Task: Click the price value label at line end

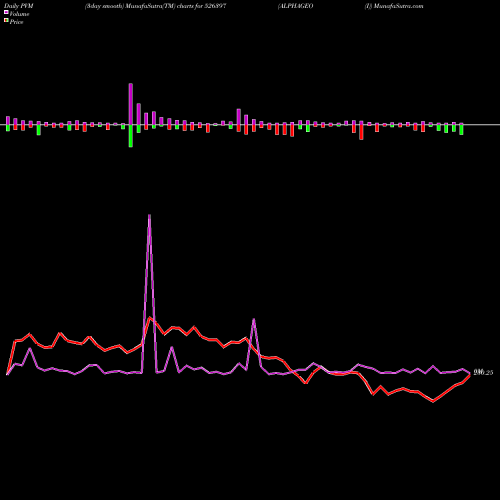Action: [483, 373]
